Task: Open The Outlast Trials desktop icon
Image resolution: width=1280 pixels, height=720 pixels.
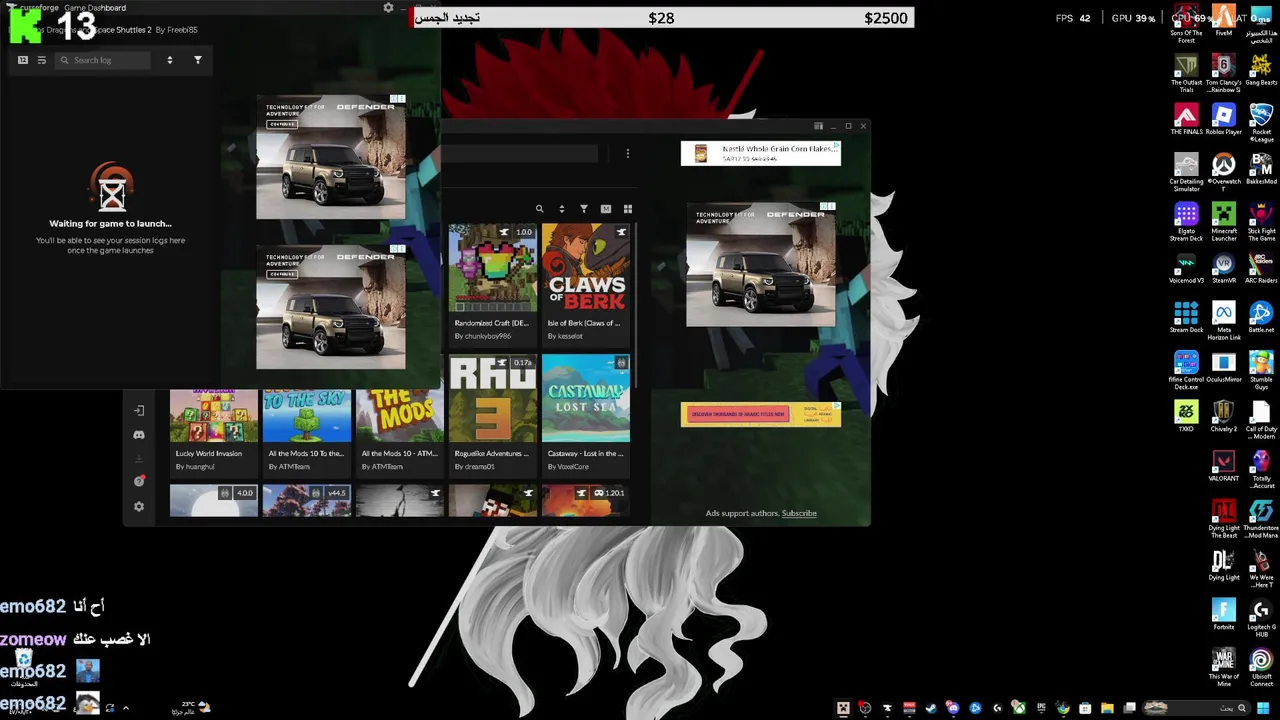Action: pyautogui.click(x=1186, y=74)
